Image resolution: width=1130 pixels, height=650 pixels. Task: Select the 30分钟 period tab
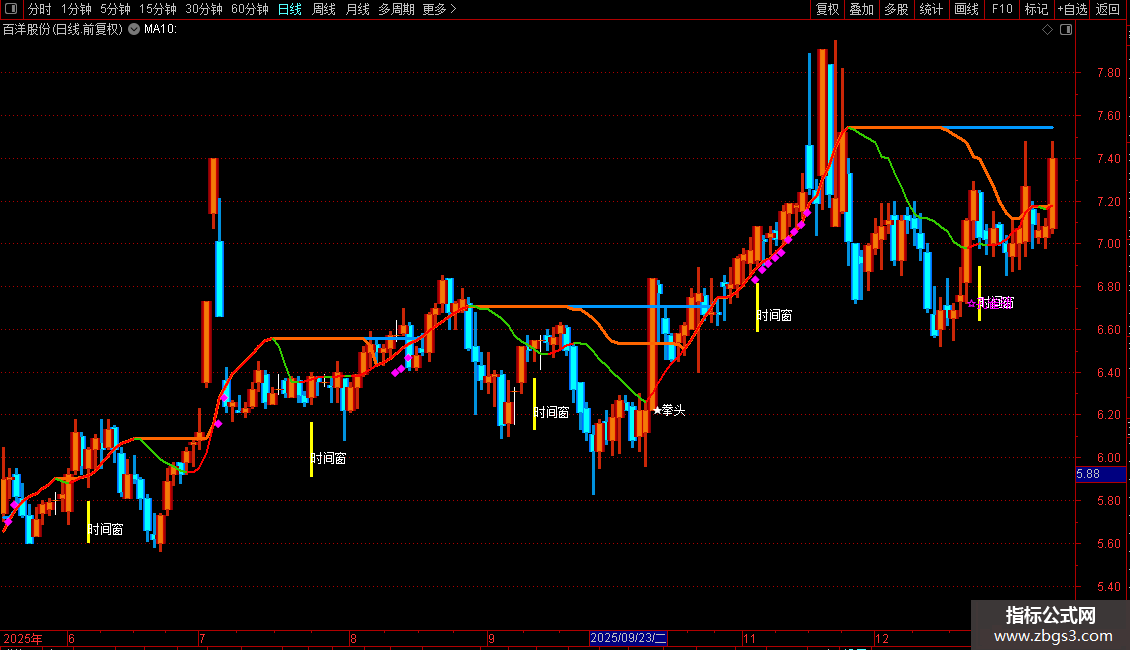point(204,9)
